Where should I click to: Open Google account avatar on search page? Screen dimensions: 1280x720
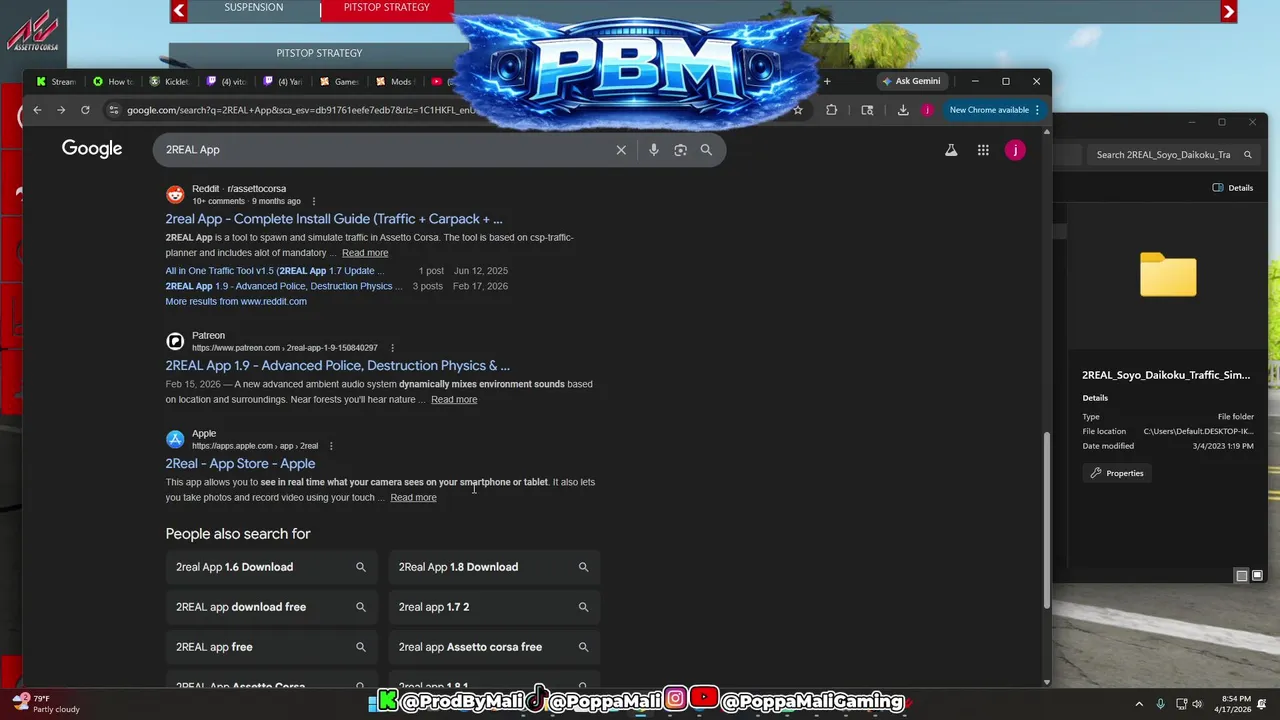1015,150
